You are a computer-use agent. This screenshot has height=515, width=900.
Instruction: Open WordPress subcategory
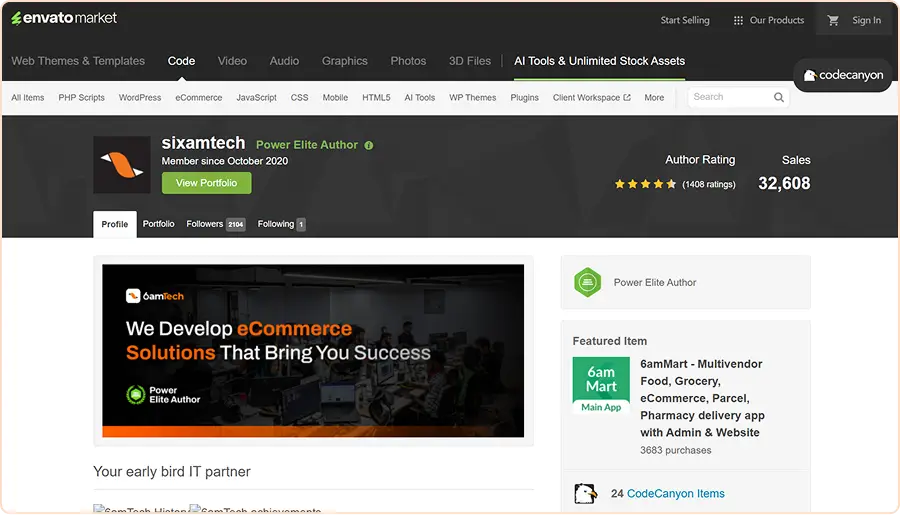coord(140,98)
